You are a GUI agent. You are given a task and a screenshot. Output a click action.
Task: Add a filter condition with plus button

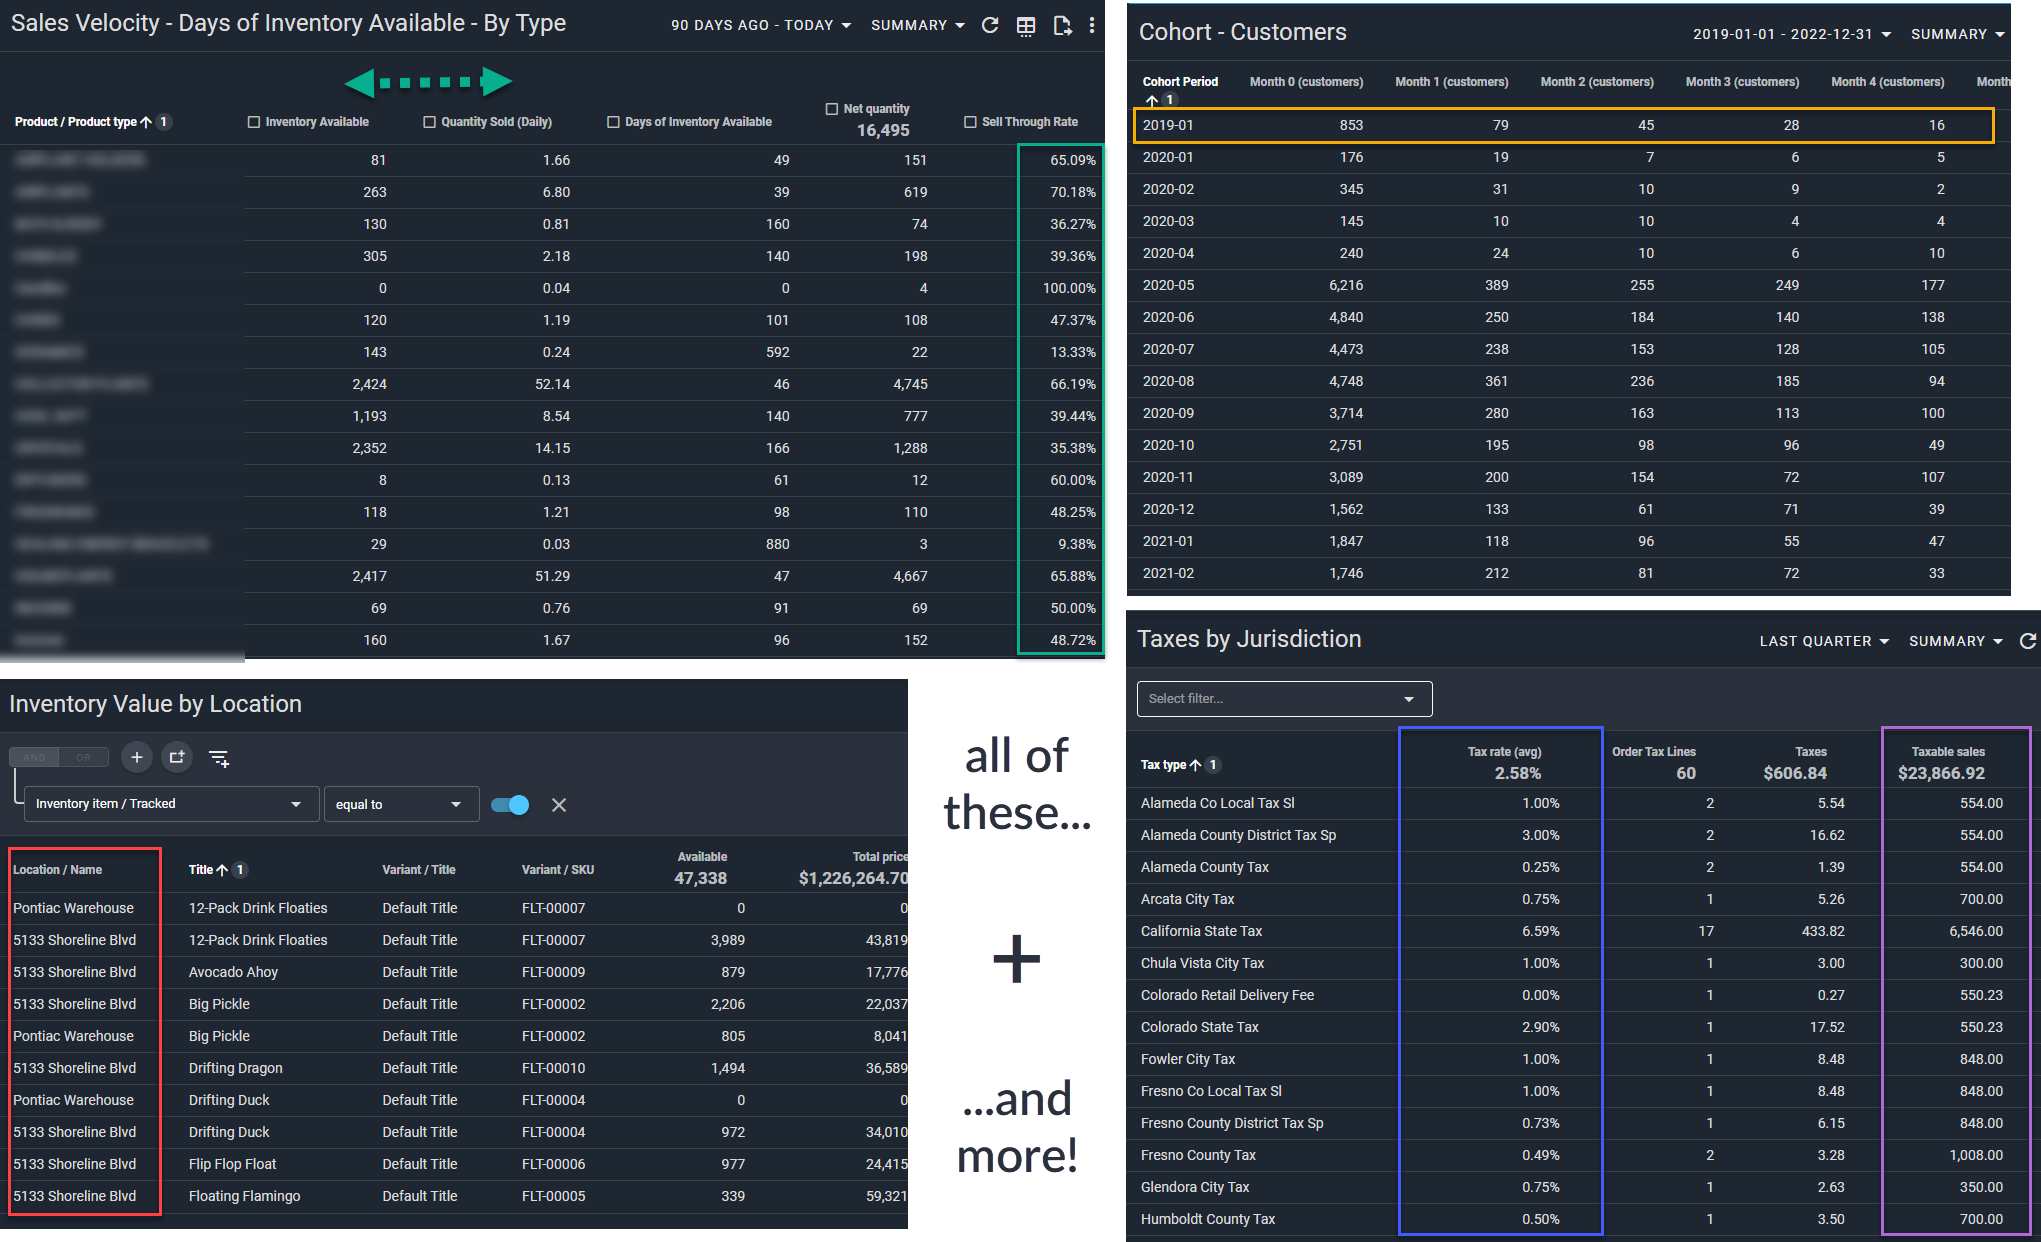coord(137,758)
